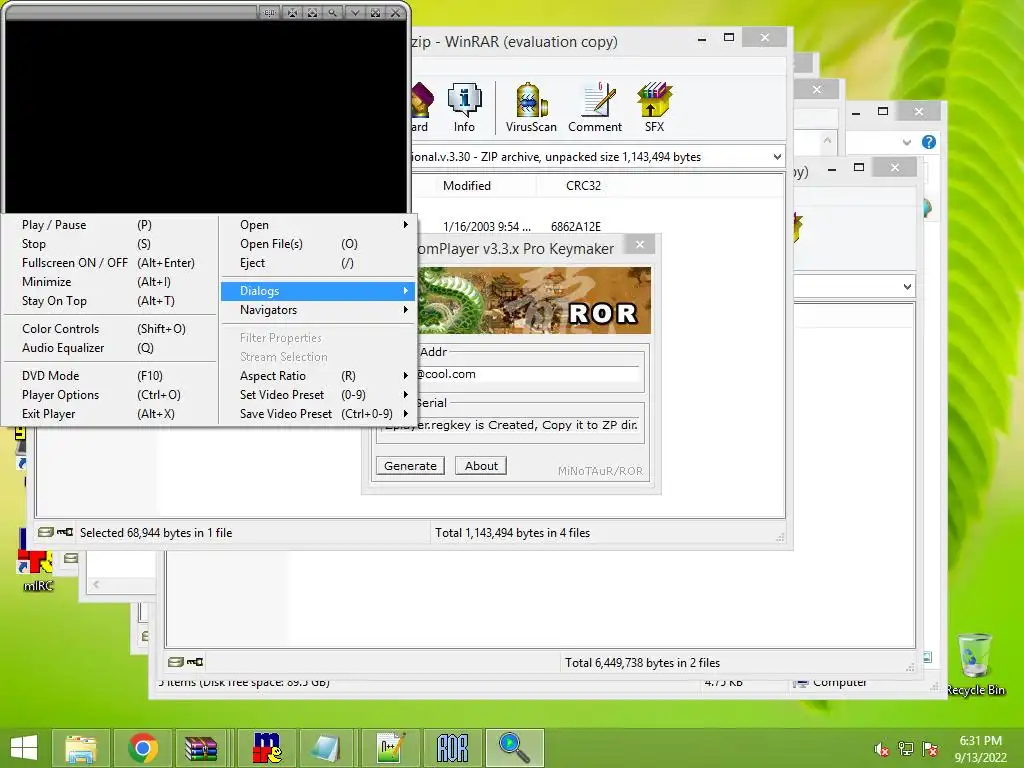Click the Generate button
The height and width of the screenshot is (768, 1024).
point(410,466)
